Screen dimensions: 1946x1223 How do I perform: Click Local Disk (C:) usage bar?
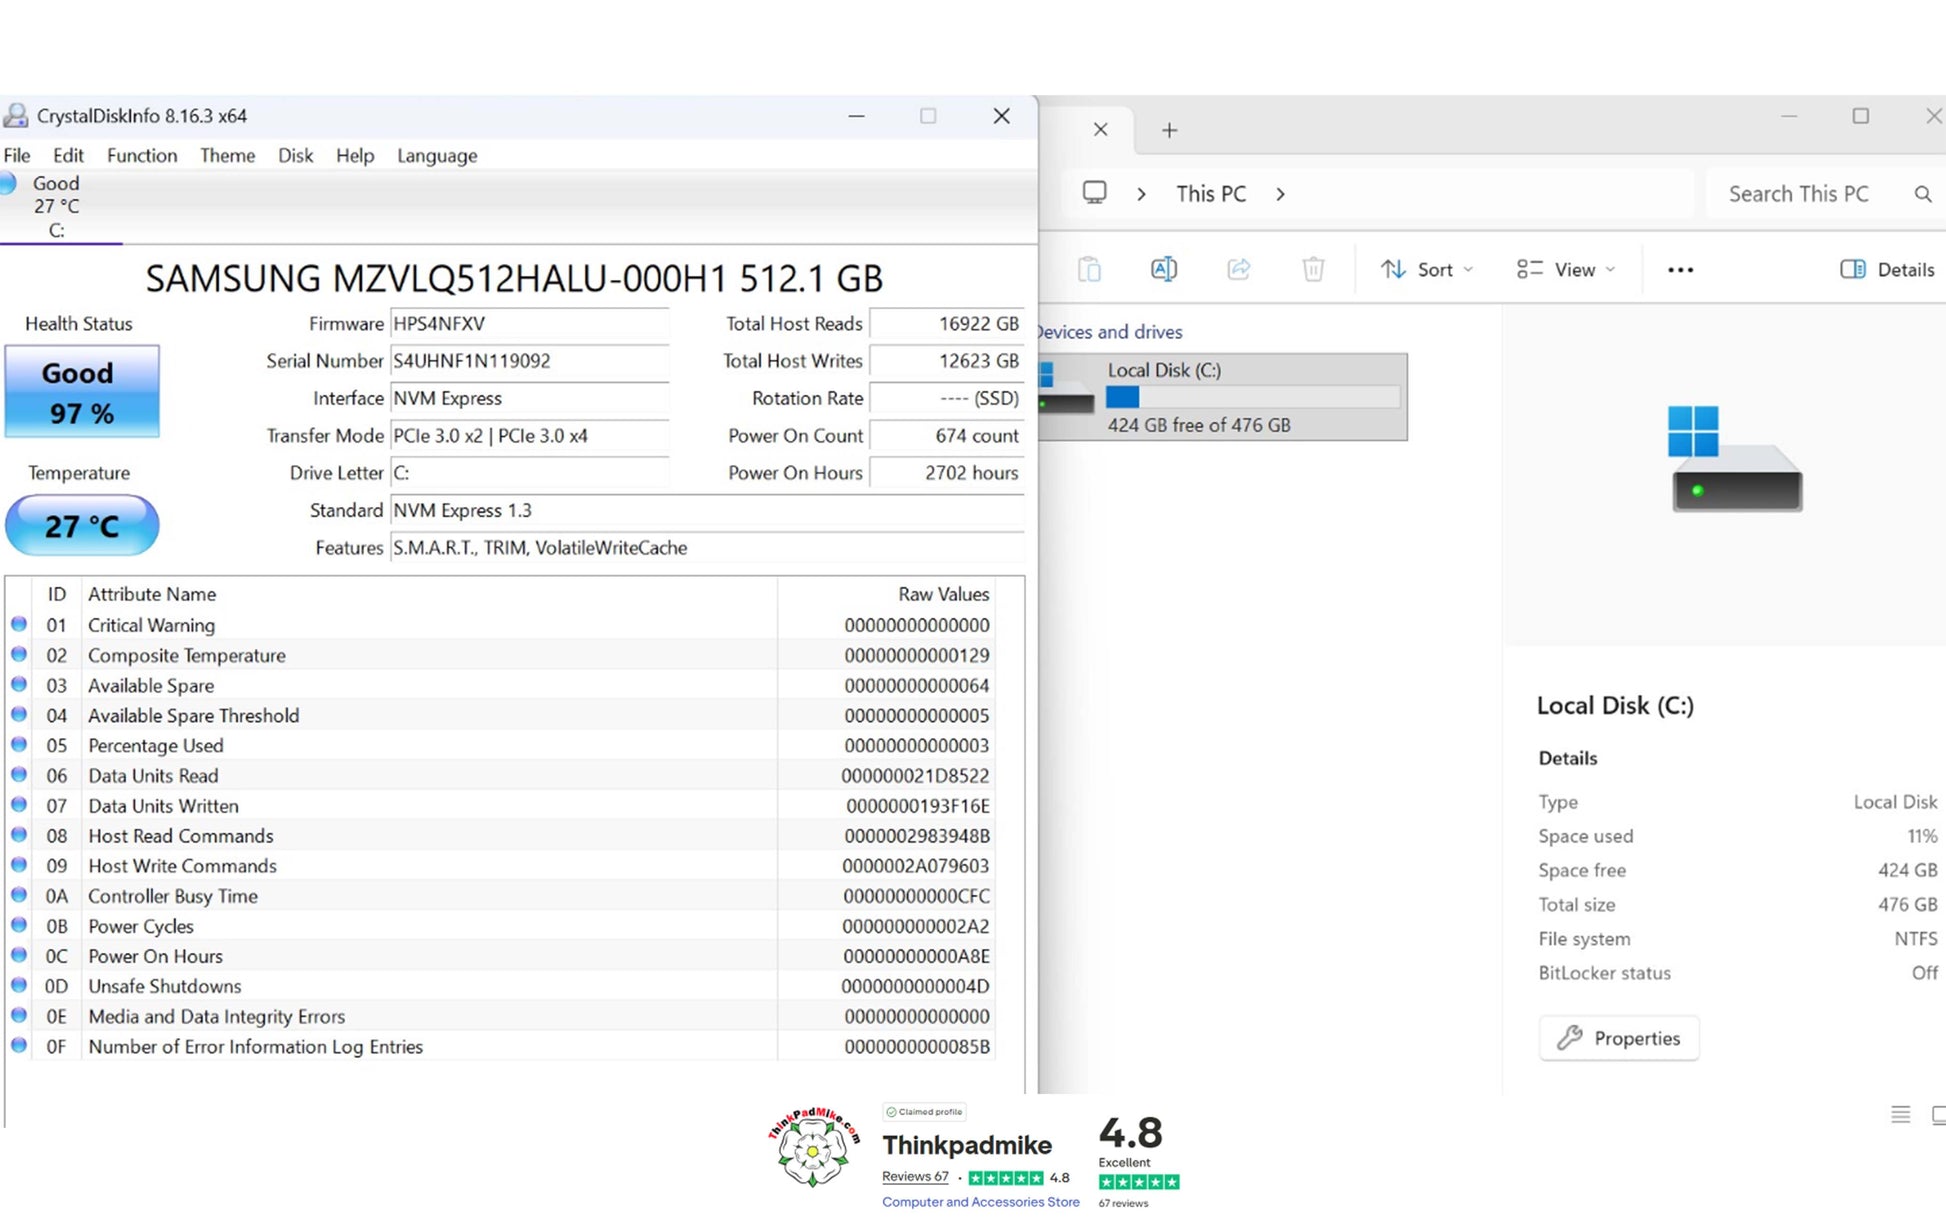[1252, 397]
